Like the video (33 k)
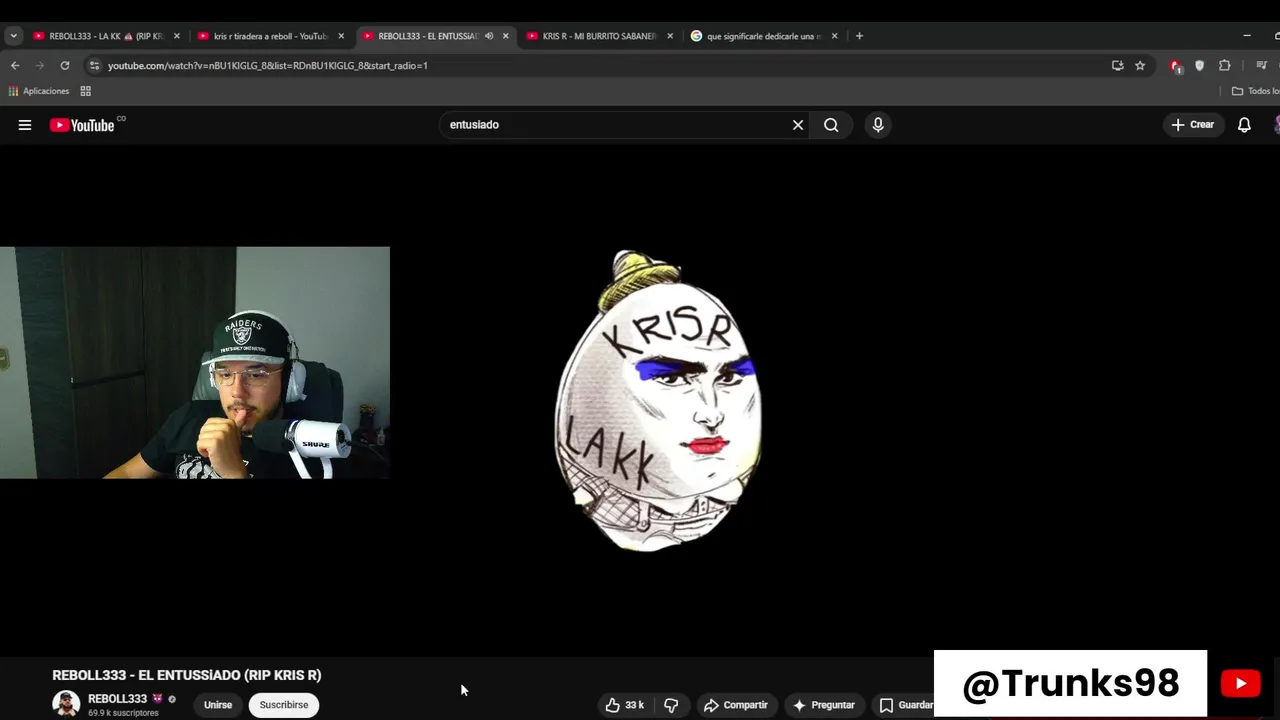Screen dimensions: 1280x720 (624, 705)
